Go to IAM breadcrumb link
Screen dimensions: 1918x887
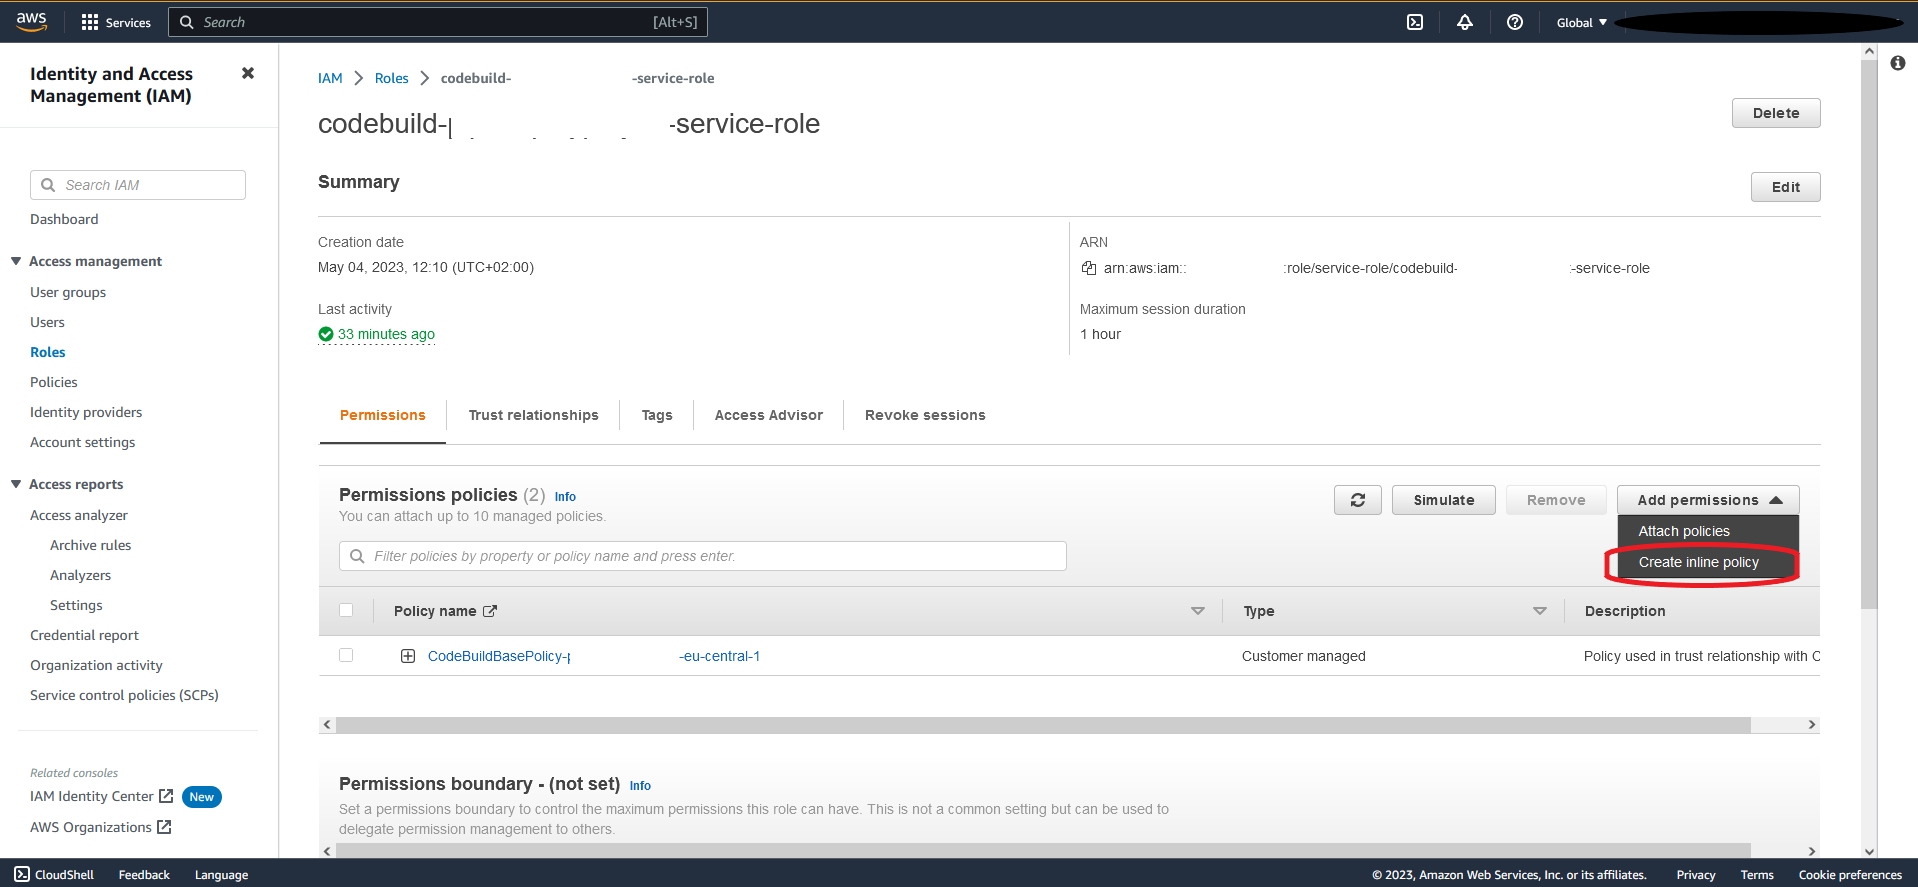(330, 78)
